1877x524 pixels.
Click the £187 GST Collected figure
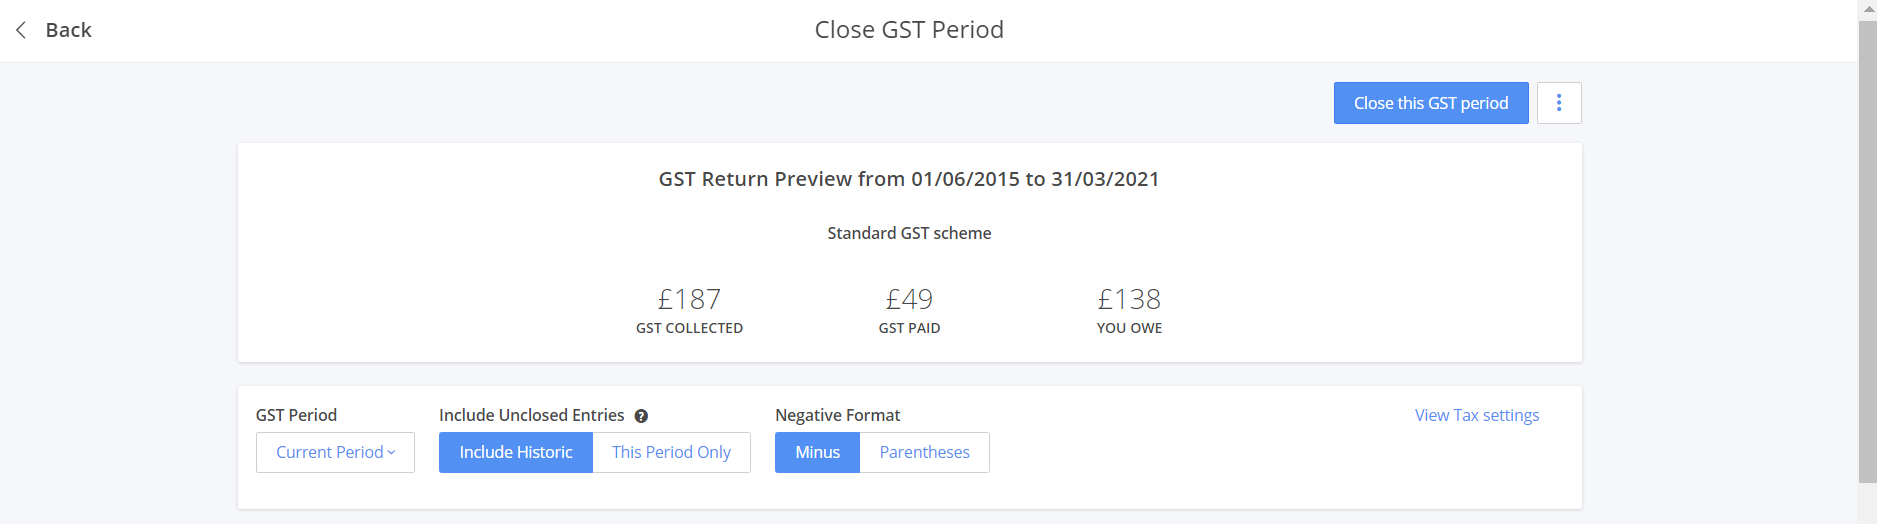coord(689,299)
